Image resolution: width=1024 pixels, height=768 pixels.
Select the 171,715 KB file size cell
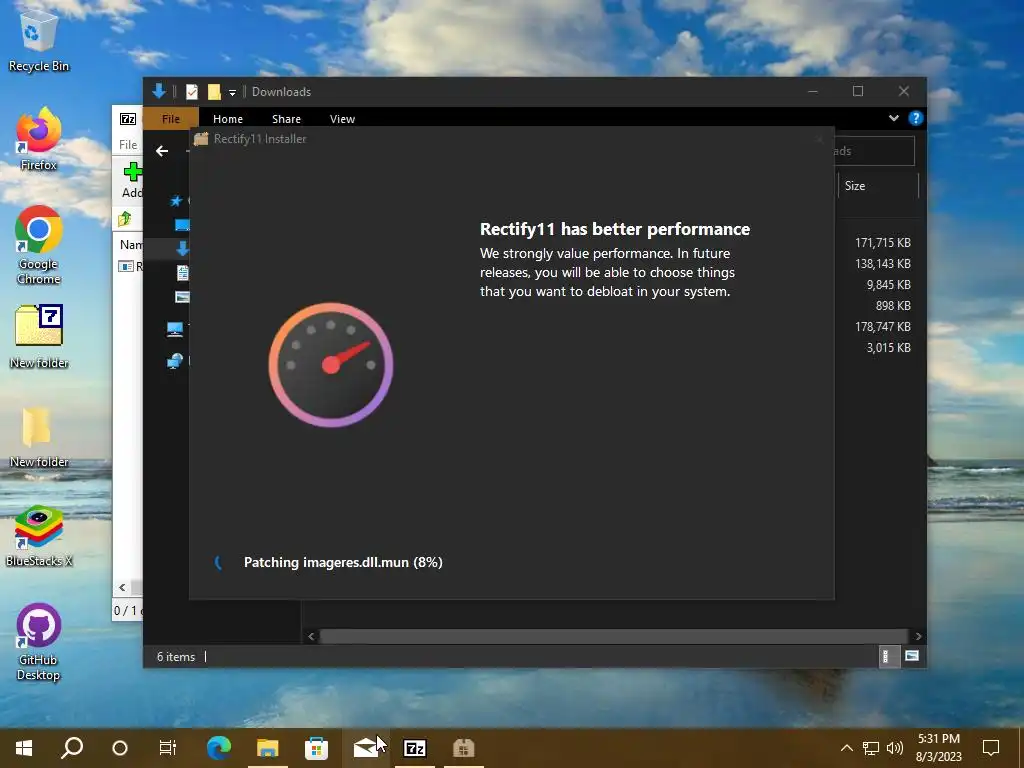click(882, 242)
